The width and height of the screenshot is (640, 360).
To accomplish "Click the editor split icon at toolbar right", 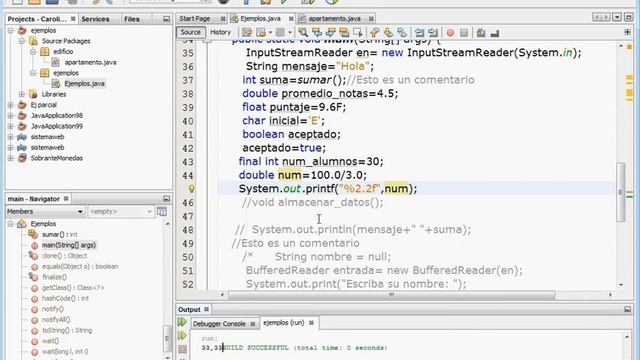I will pyautogui.click(x=627, y=32).
